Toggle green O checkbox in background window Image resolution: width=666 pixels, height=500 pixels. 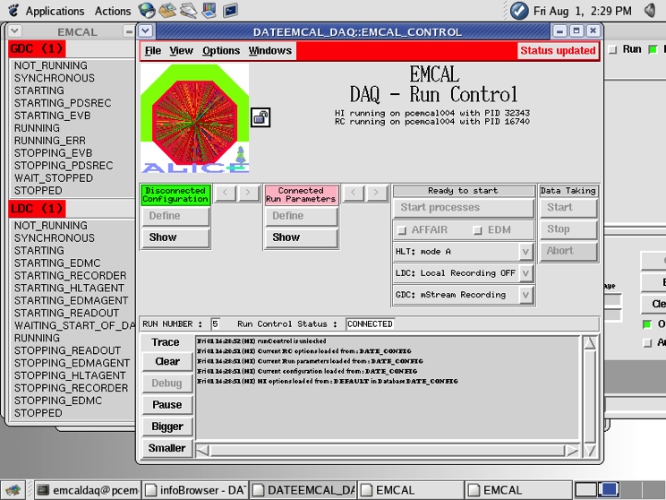coord(647,325)
